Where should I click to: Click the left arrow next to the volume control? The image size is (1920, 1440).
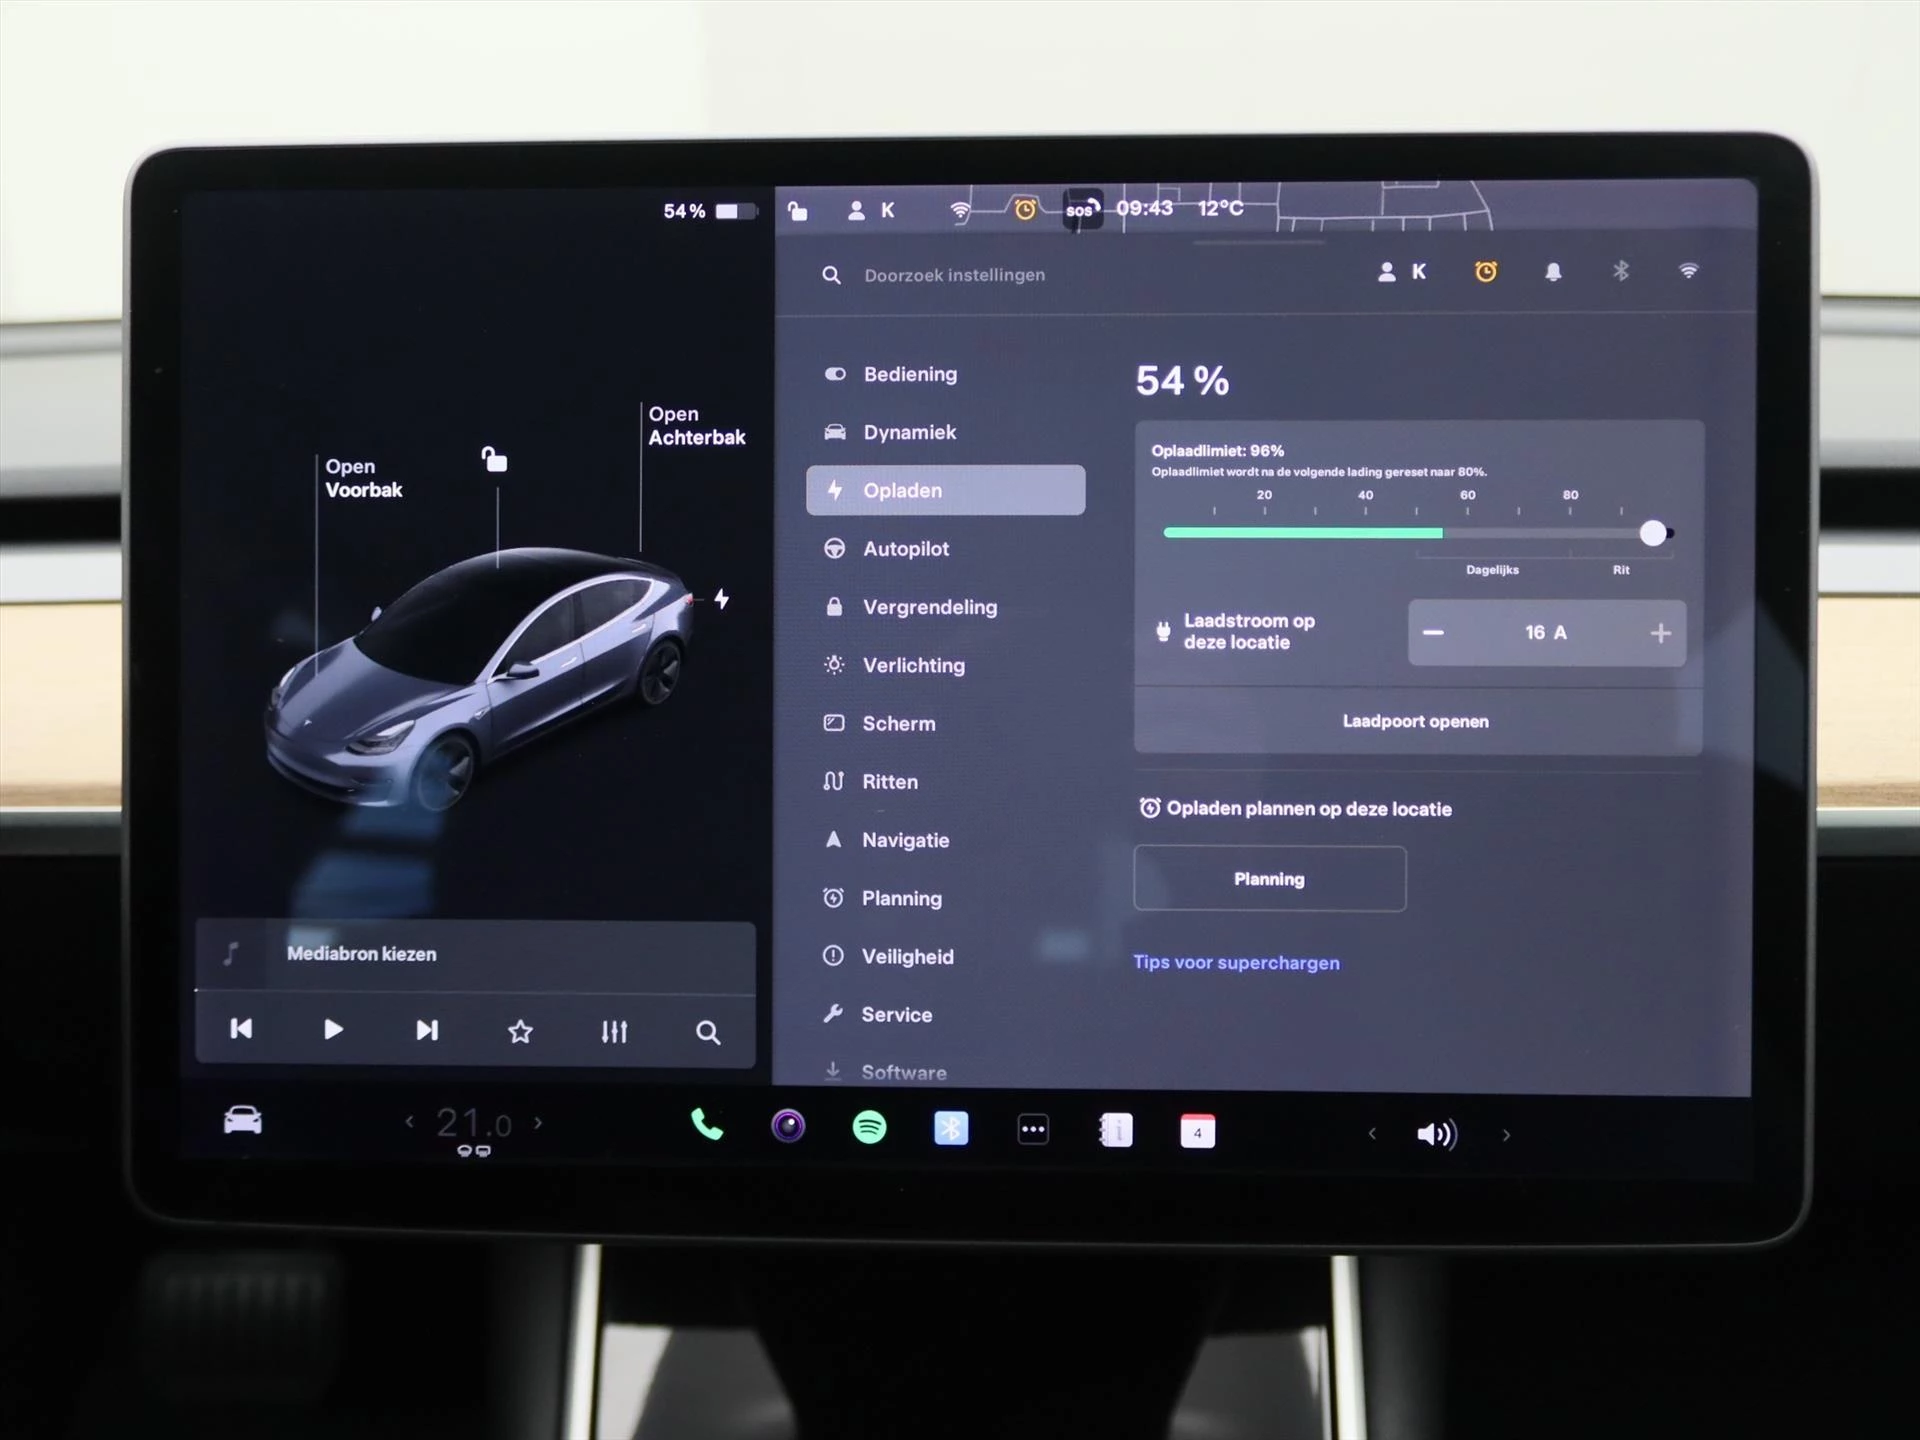1371,1135
